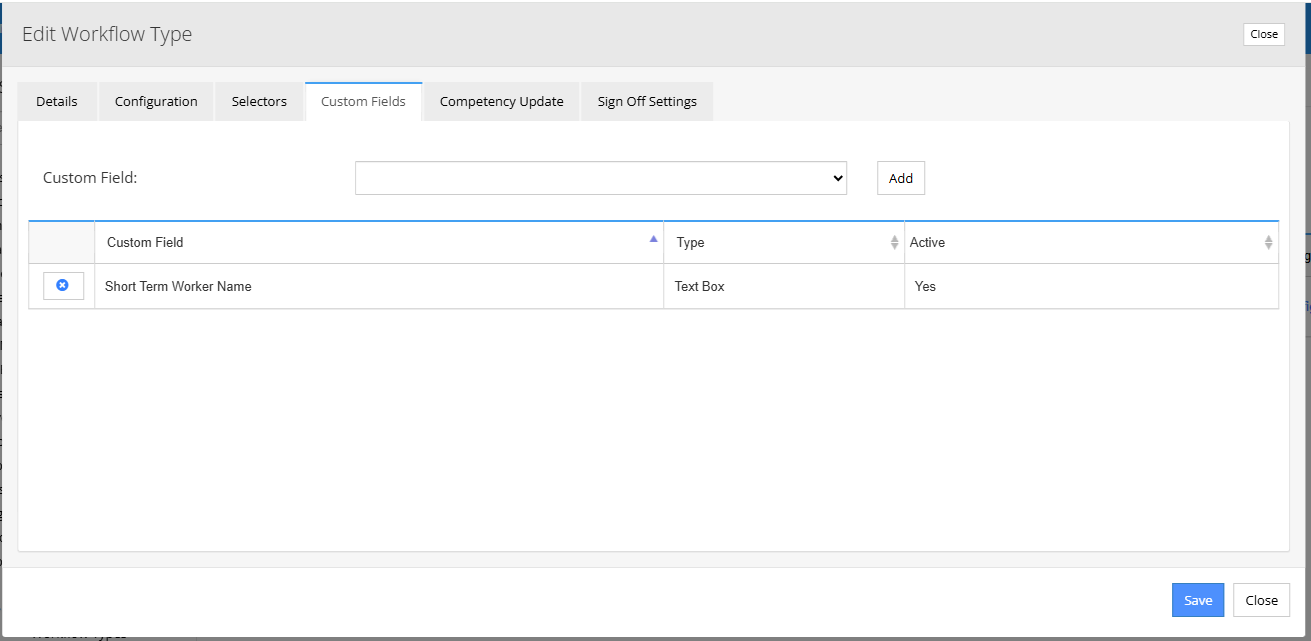The image size is (1311, 641).
Task: Save the workflow type
Action: click(x=1198, y=600)
